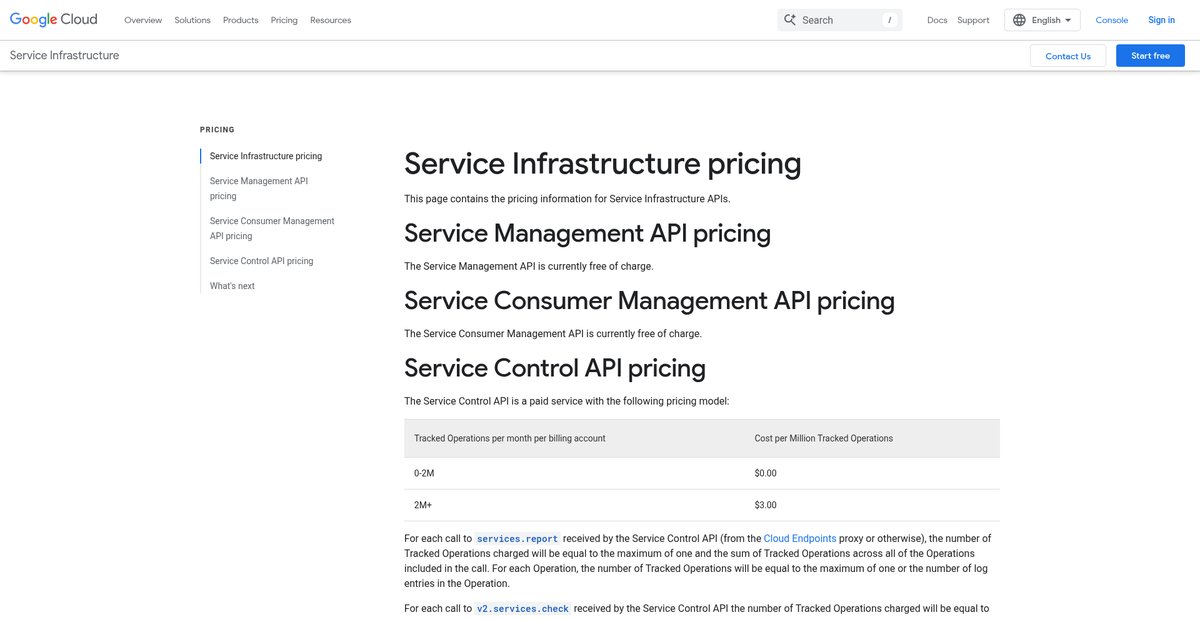
Task: Click the Google Cloud logo
Action: click(54, 19)
